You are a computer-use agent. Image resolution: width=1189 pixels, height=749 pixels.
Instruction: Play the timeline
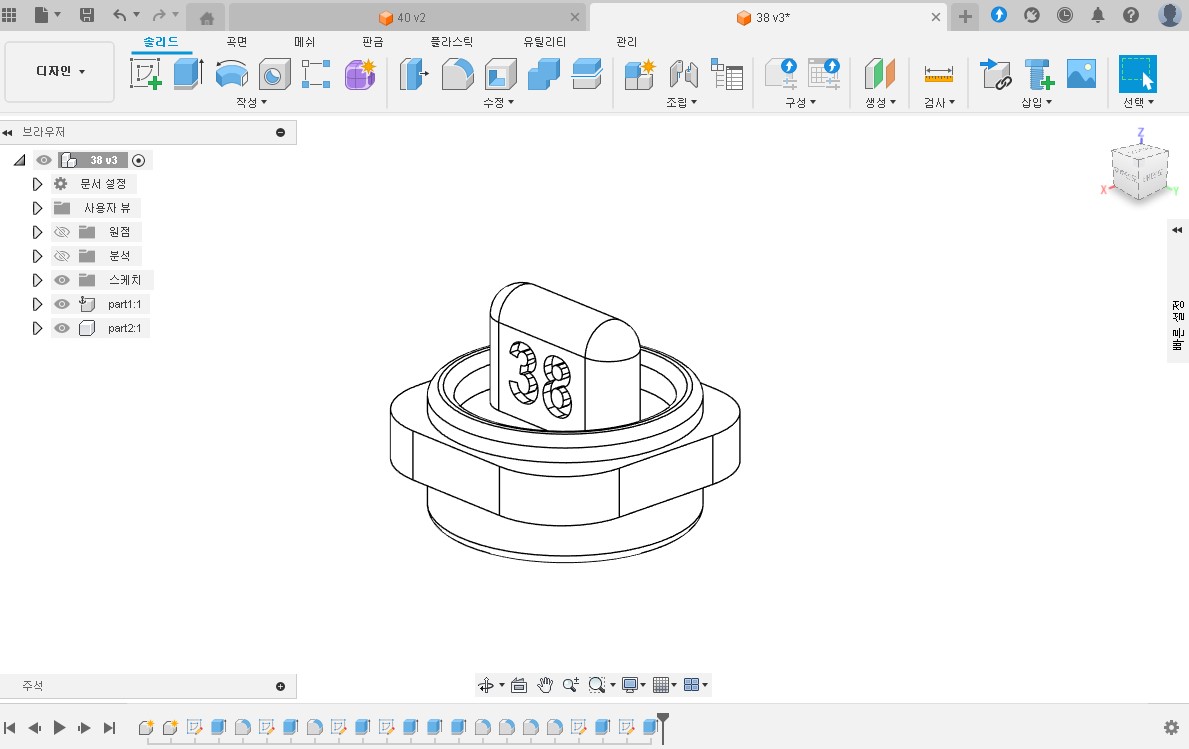(x=59, y=728)
